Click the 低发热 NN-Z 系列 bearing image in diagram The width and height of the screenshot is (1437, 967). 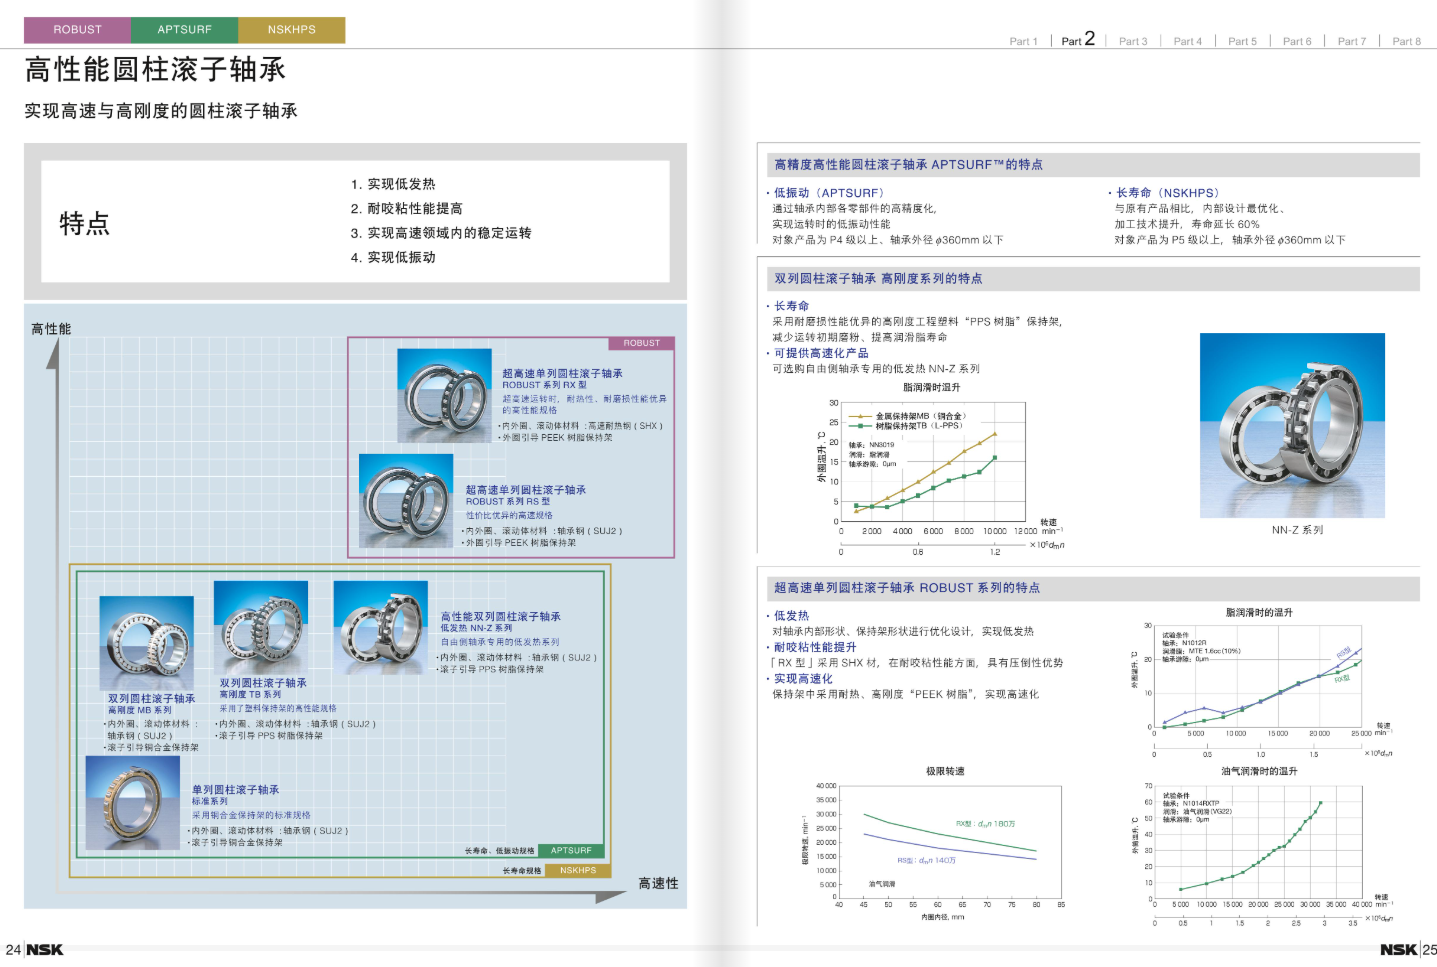pyautogui.click(x=381, y=627)
